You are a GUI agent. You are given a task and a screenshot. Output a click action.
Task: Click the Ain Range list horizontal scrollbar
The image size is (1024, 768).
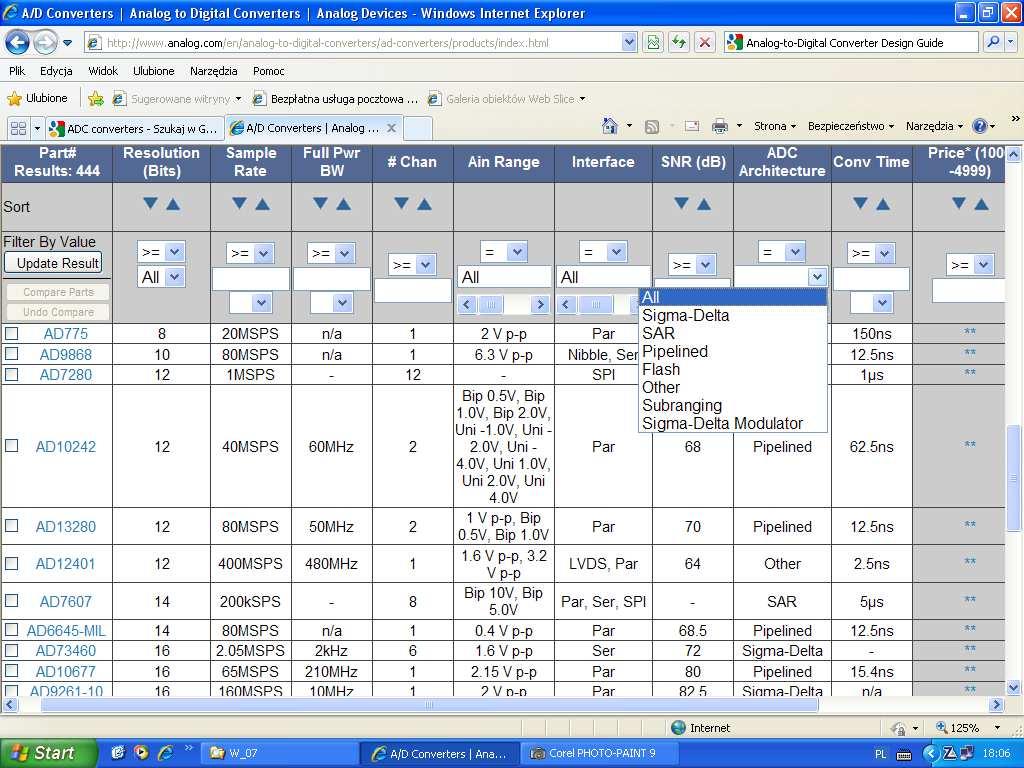coord(503,304)
